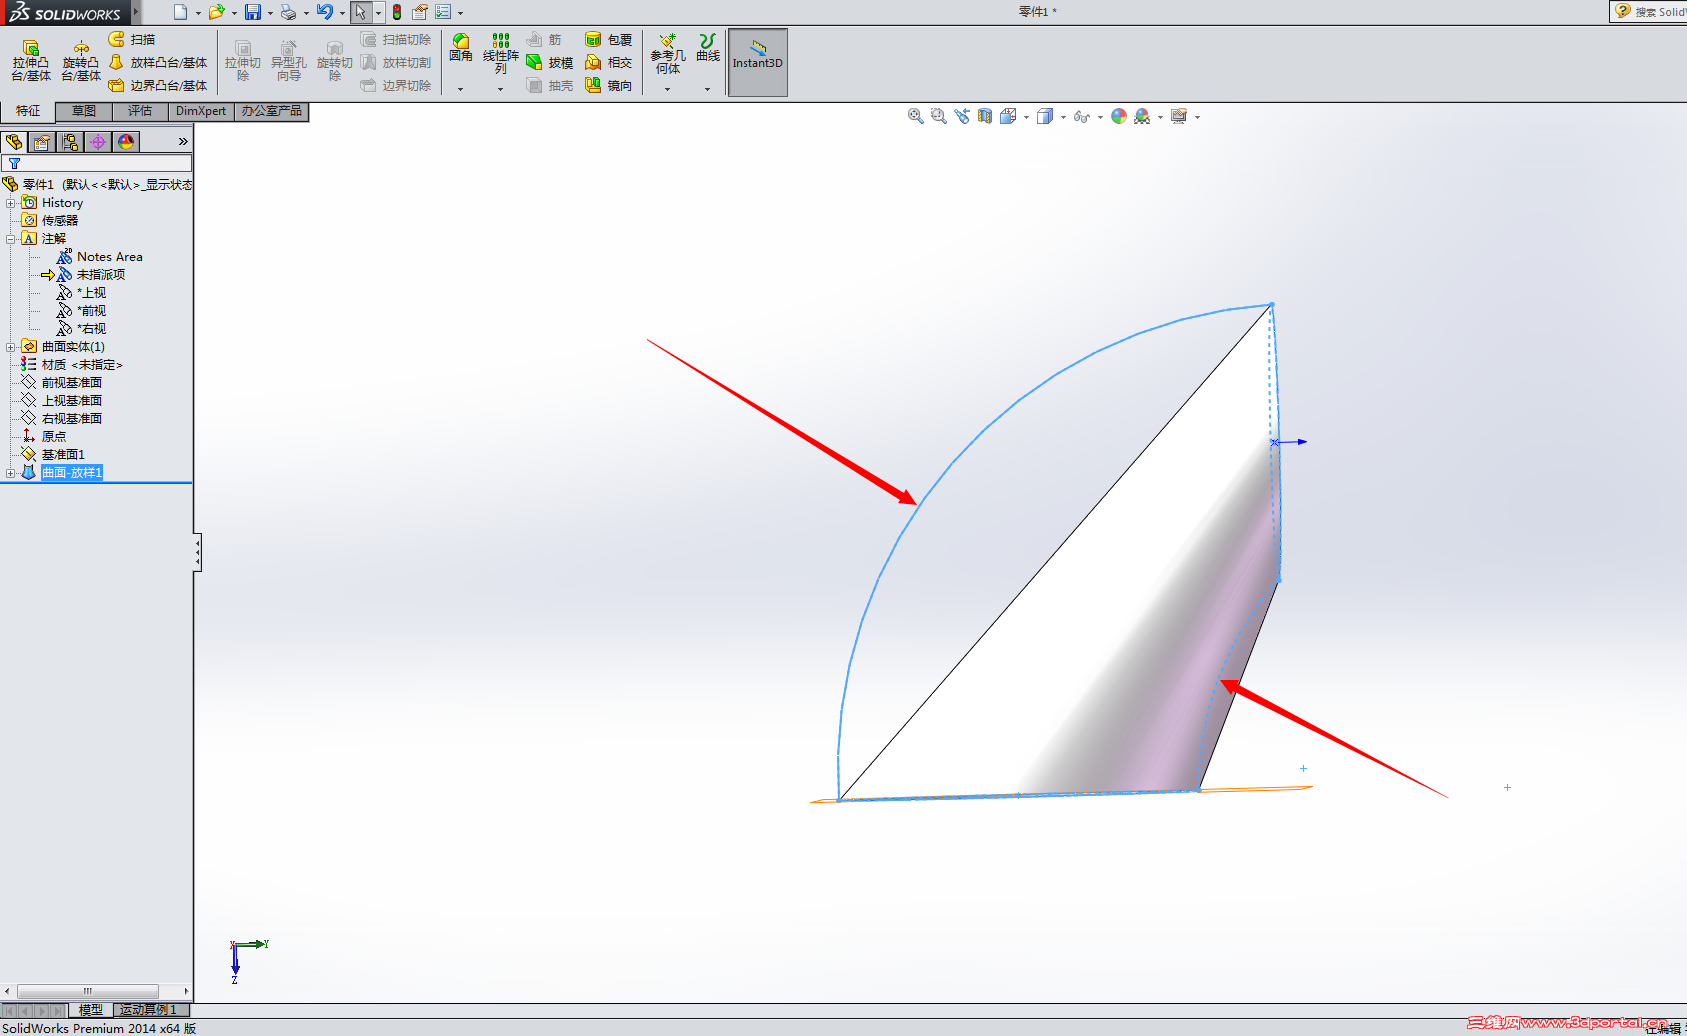Click the Open file folder icon
The height and width of the screenshot is (1036, 1687).
tap(216, 12)
